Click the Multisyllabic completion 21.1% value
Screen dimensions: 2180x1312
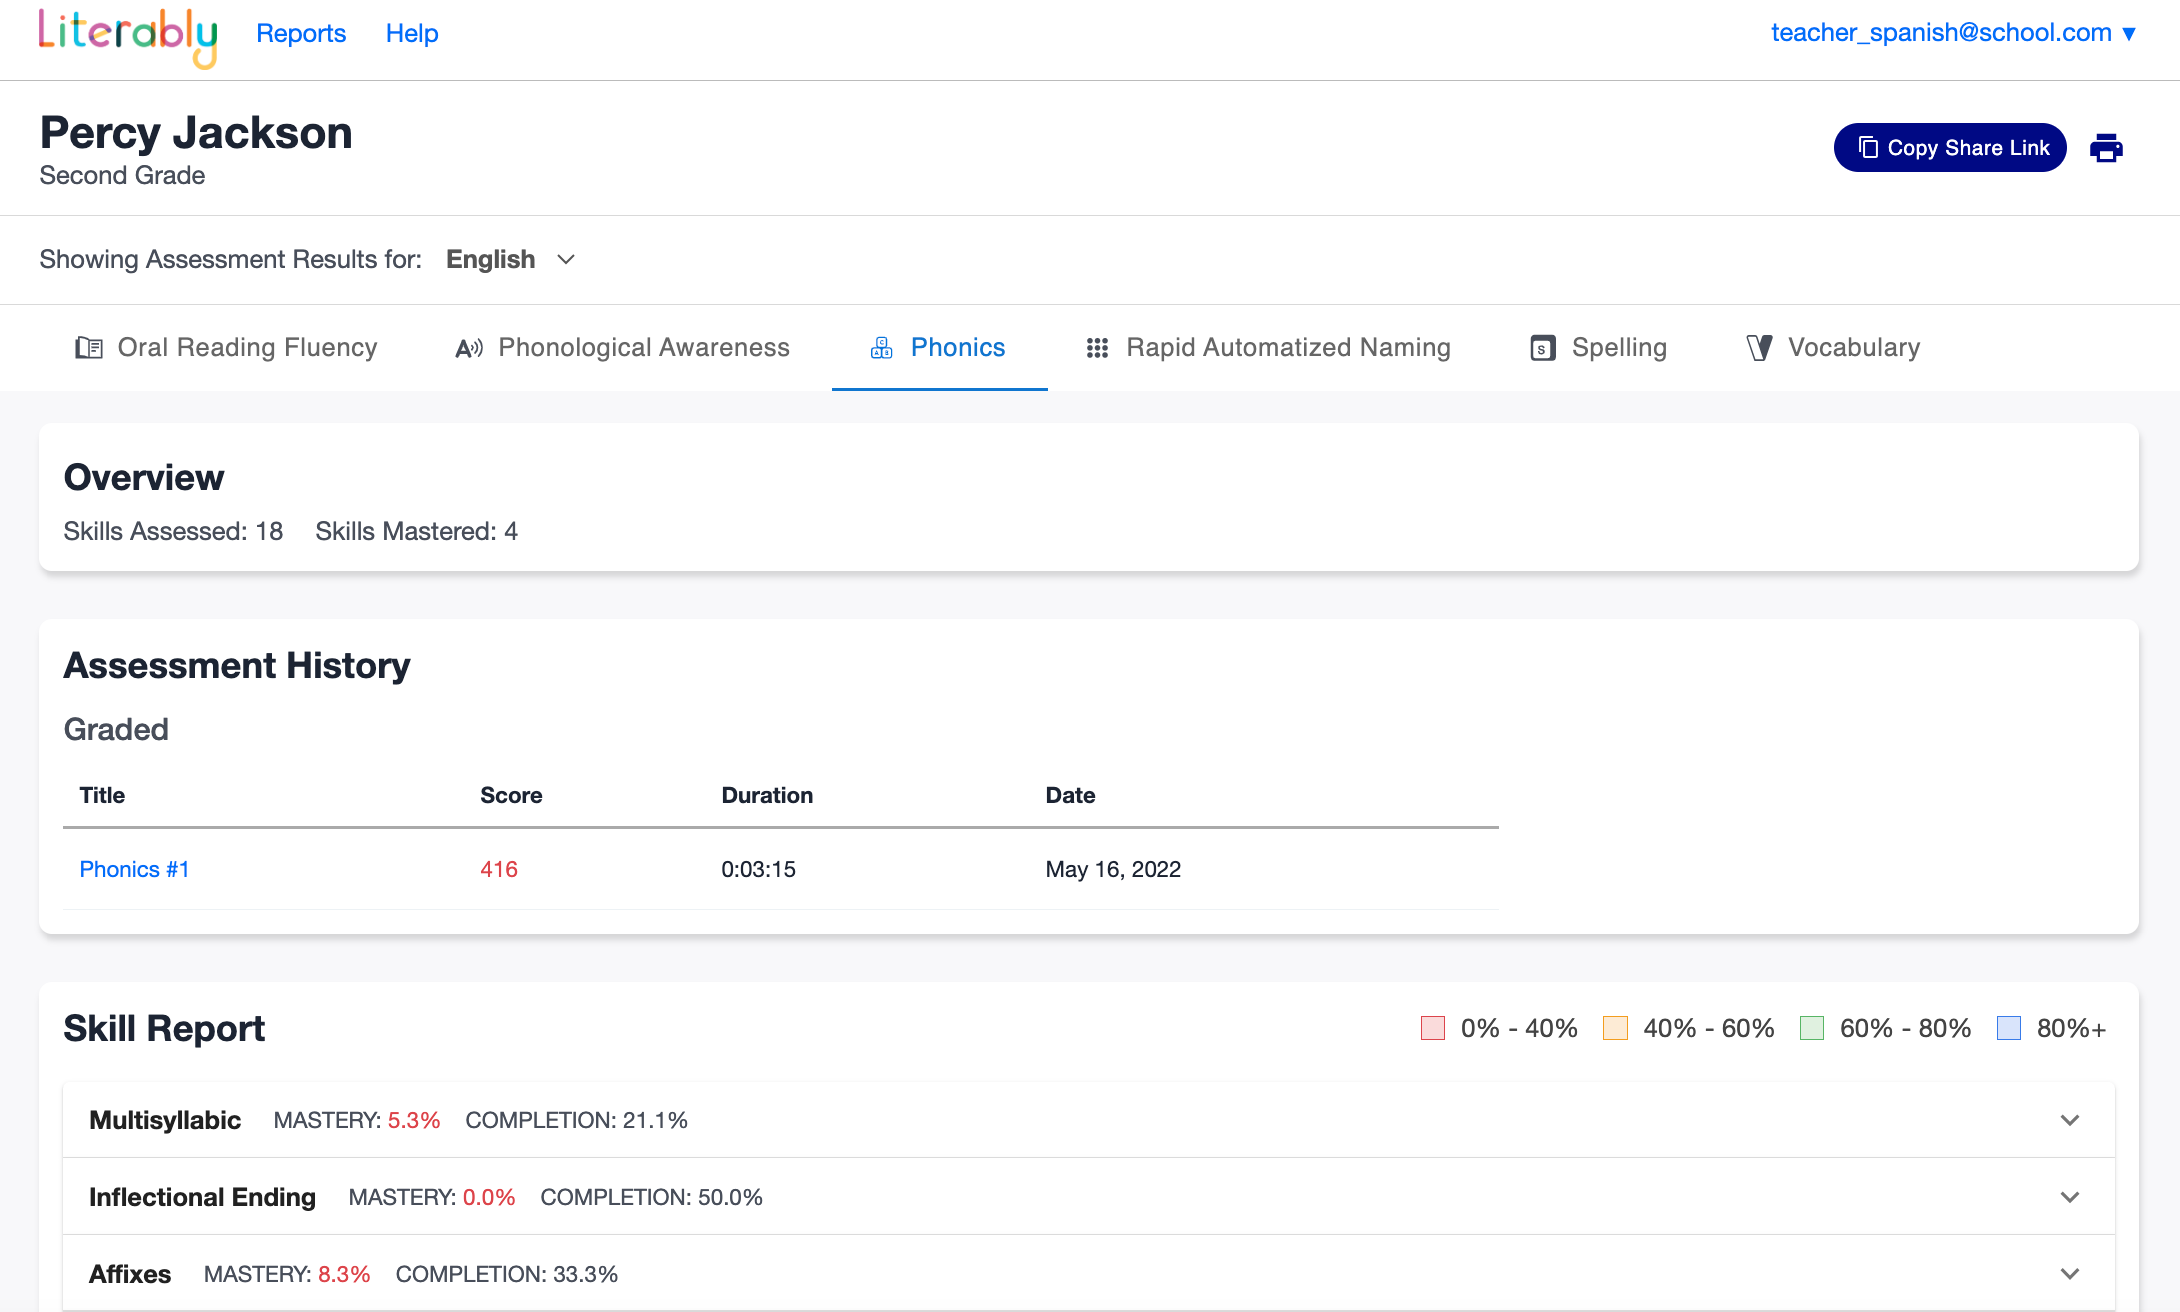click(x=655, y=1120)
